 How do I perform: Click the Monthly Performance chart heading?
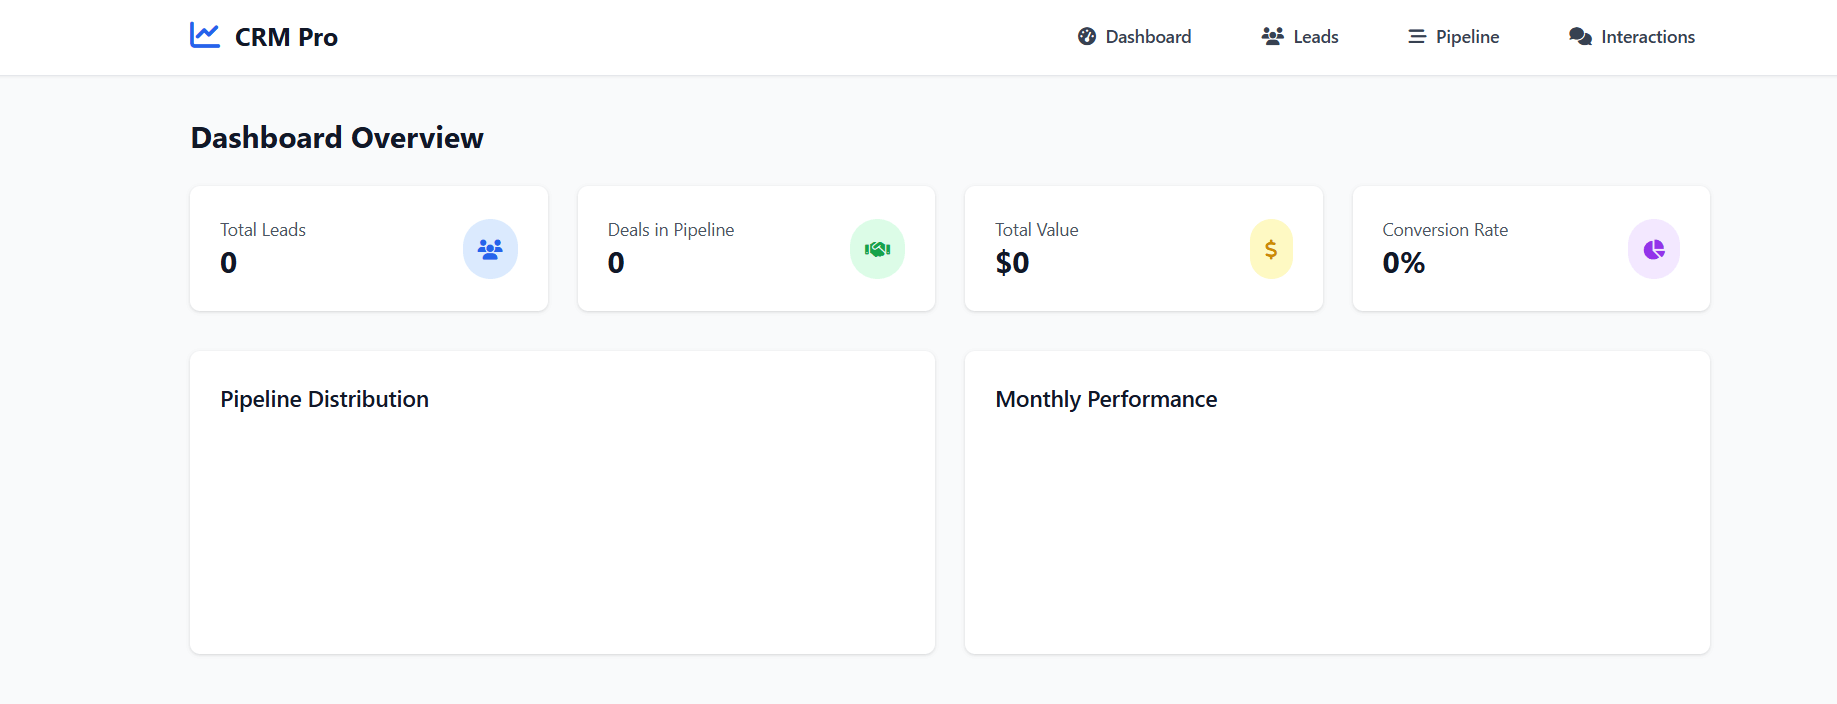1106,399
